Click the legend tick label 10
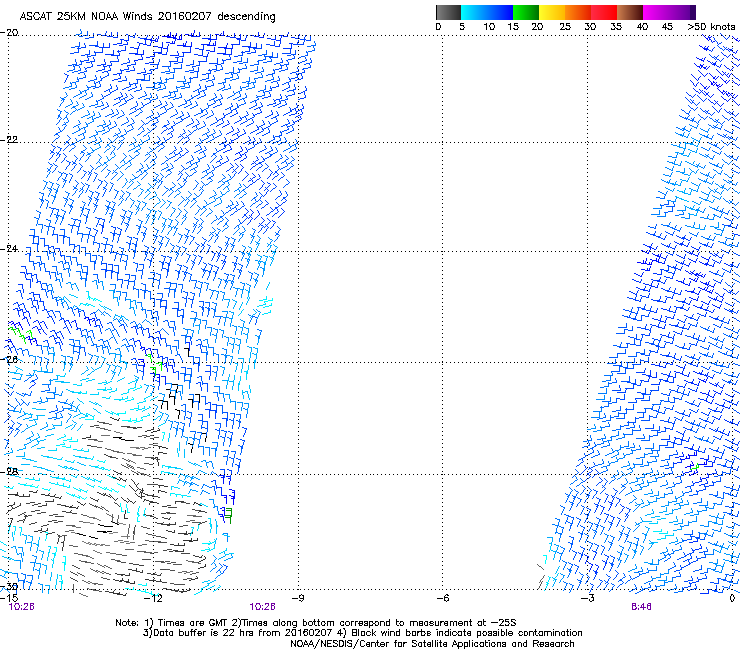 click(489, 27)
